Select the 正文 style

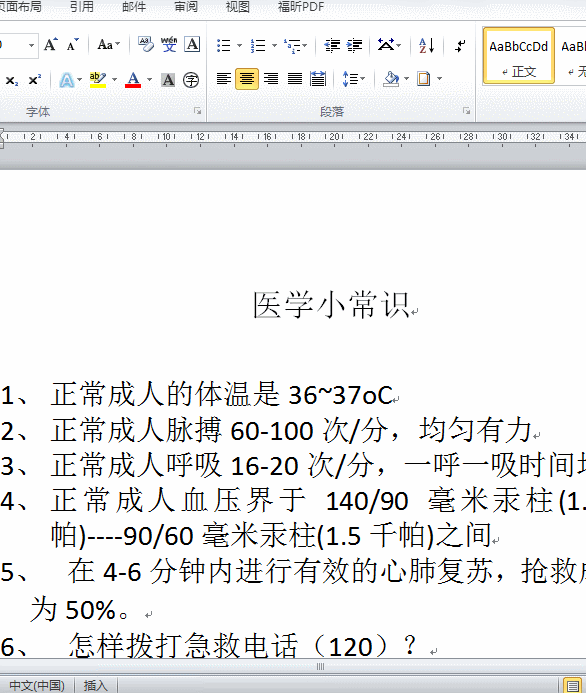(x=518, y=56)
